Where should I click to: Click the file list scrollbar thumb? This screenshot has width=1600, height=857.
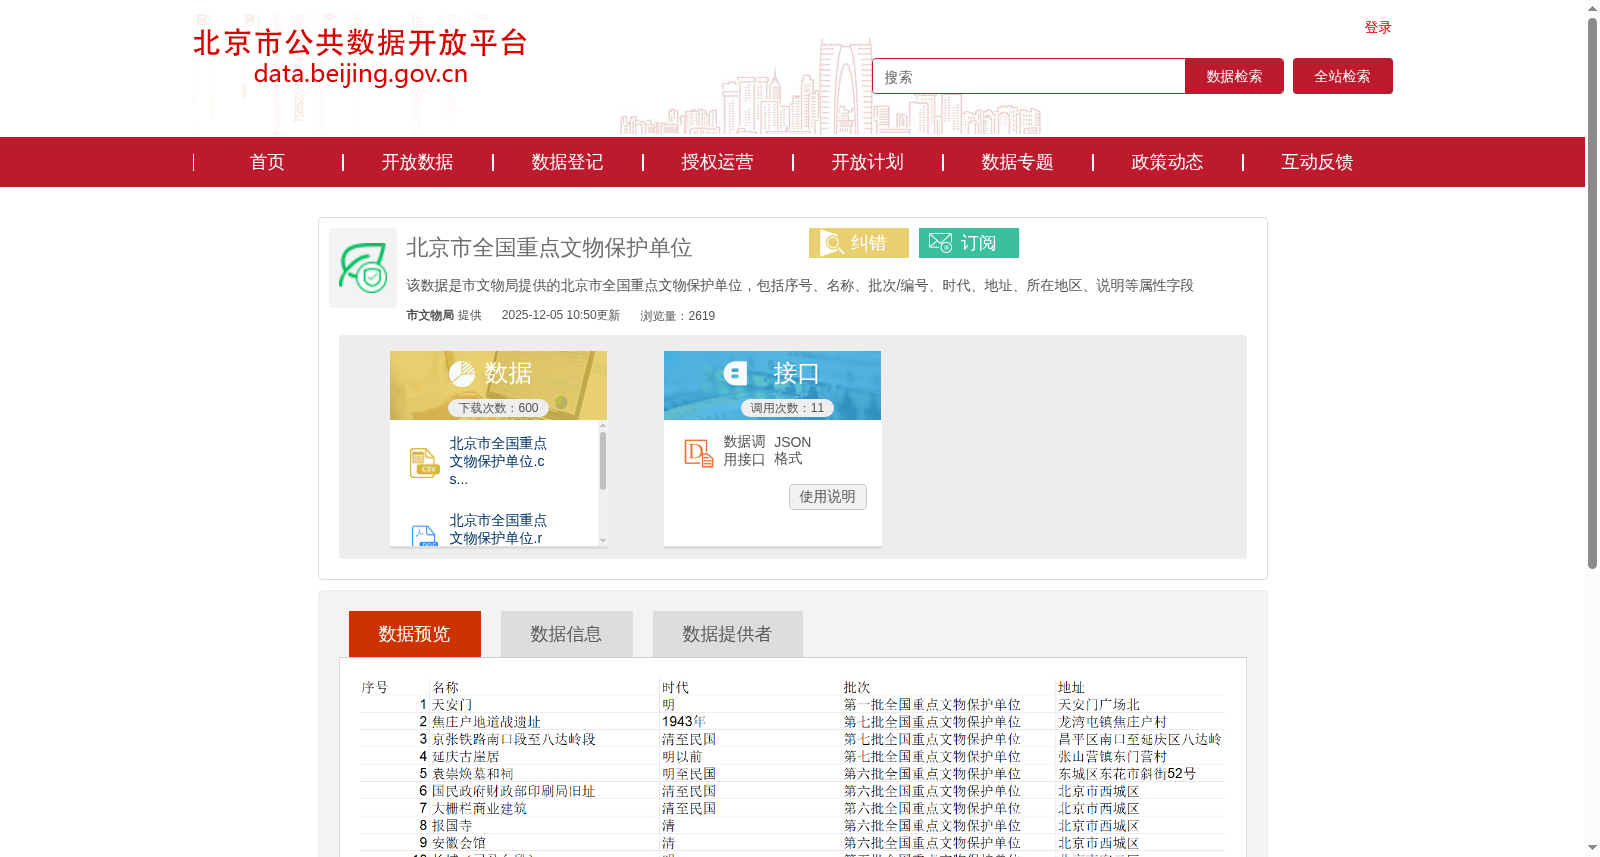(x=603, y=460)
